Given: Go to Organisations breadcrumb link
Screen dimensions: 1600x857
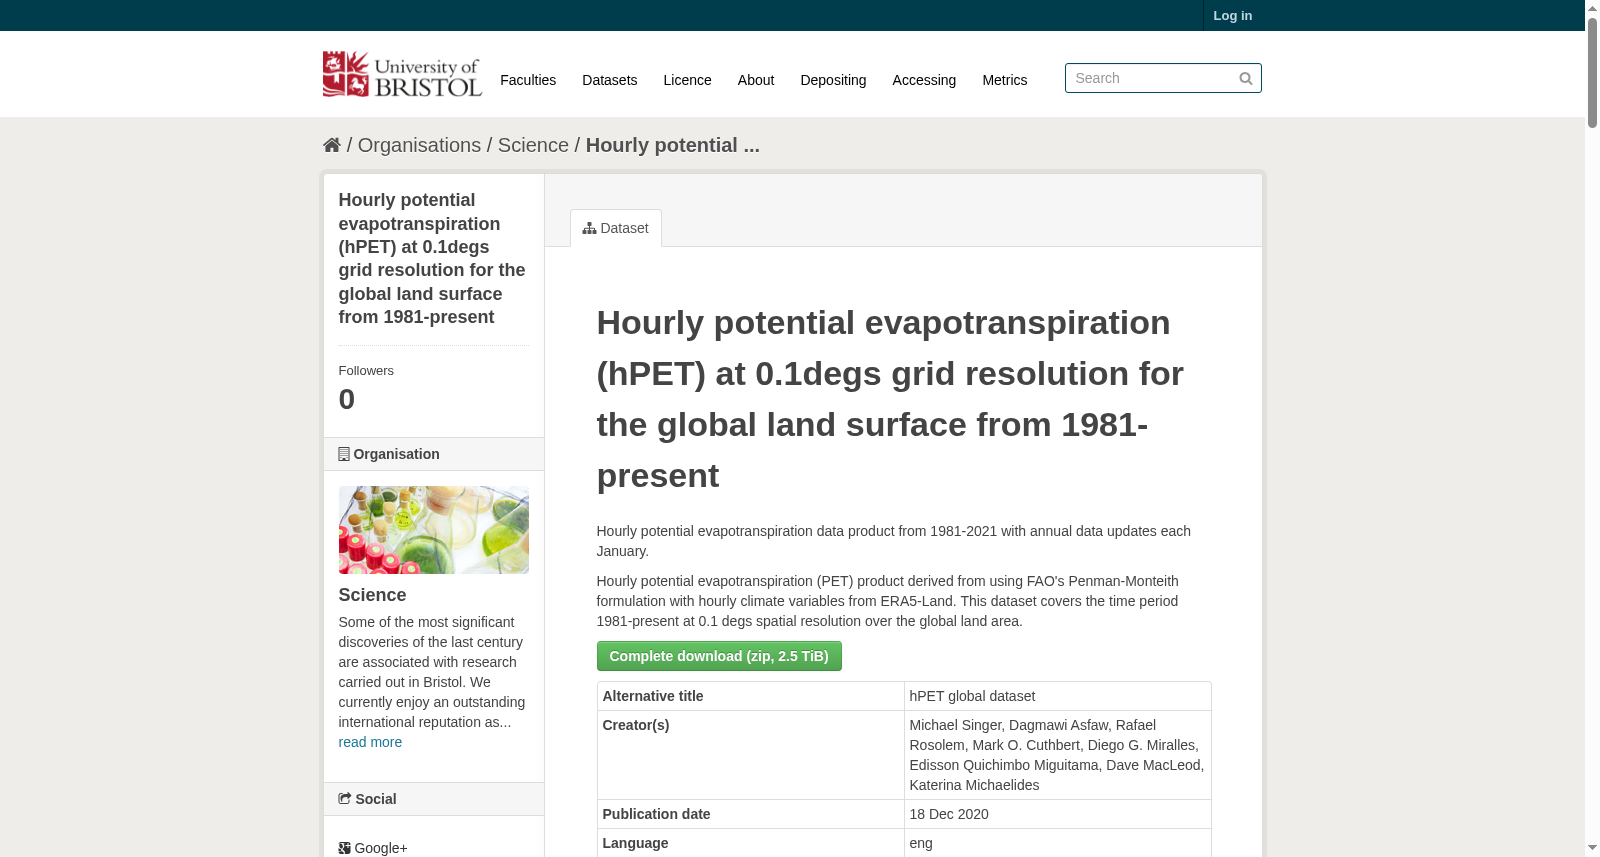Looking at the screenshot, I should tap(419, 145).
